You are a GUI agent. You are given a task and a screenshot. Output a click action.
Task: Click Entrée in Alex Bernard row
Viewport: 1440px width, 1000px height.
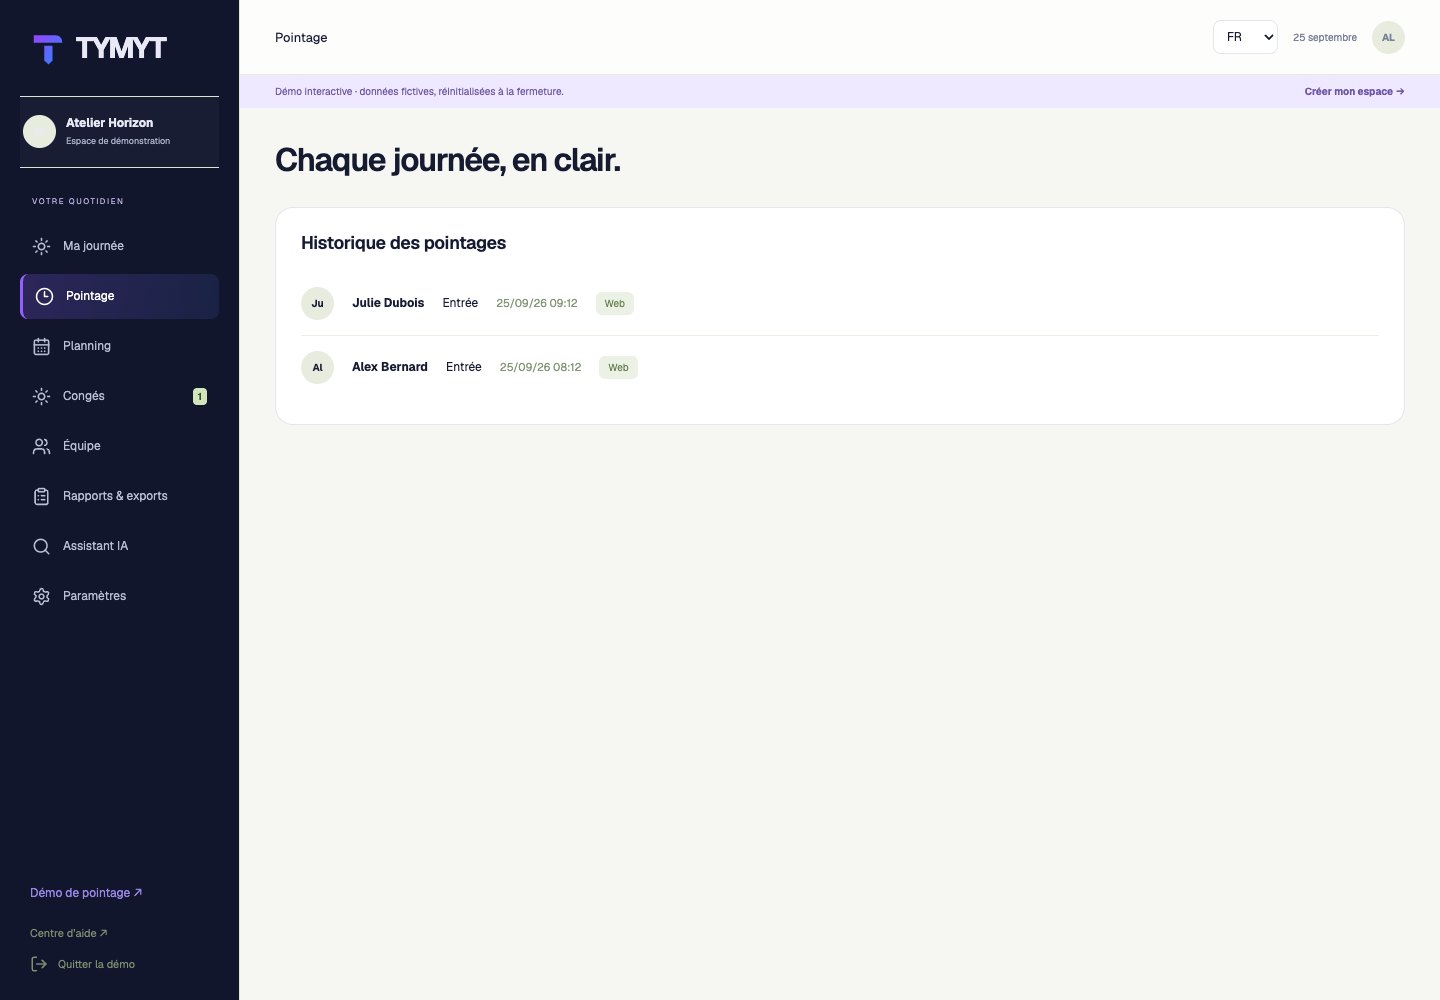464,367
